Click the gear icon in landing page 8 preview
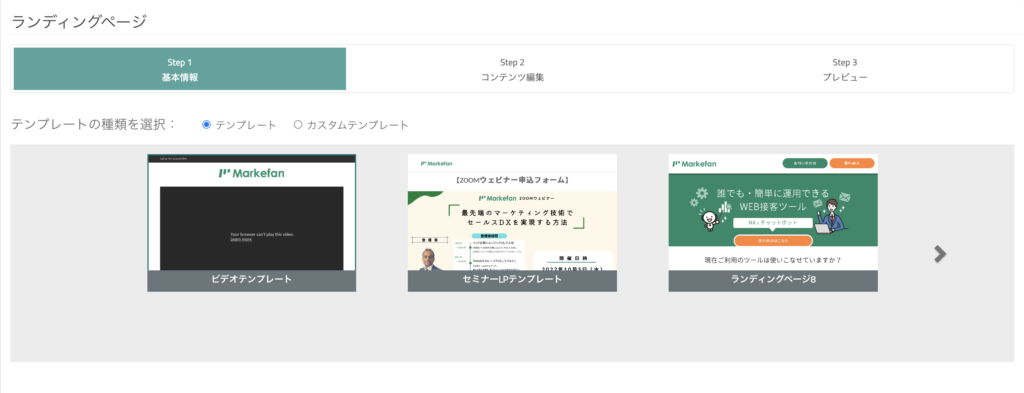This screenshot has height=393, width=1024. coord(703,193)
